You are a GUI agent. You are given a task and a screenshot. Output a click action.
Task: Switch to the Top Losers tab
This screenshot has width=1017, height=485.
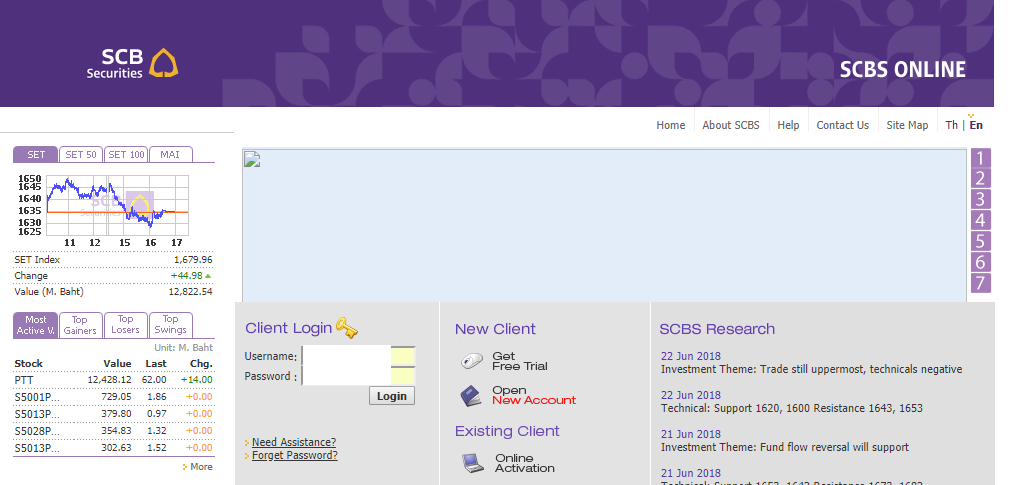pos(126,325)
